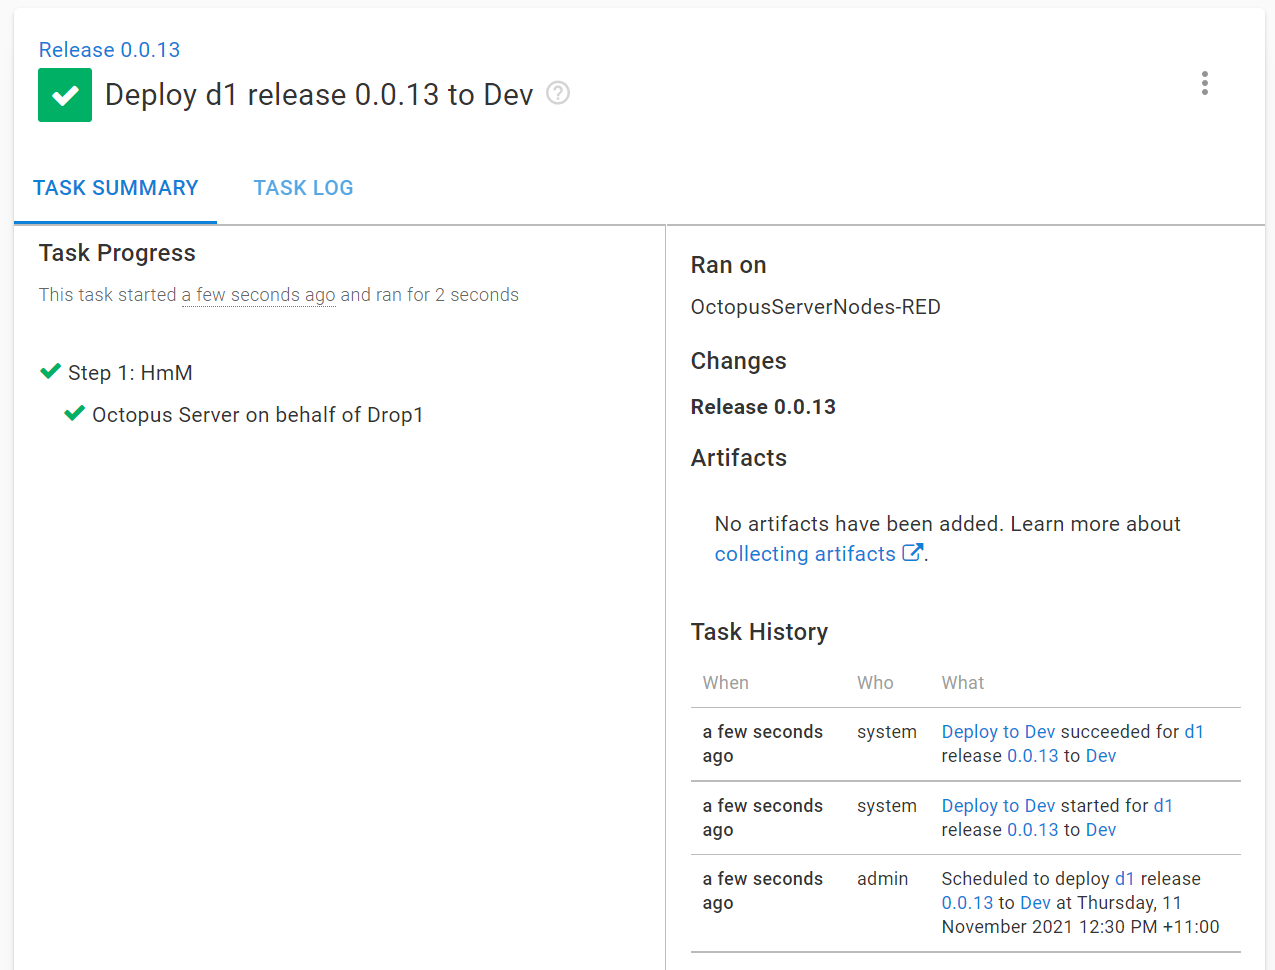
Task: Click Deploy to Dev link in started row
Action: coord(998,806)
